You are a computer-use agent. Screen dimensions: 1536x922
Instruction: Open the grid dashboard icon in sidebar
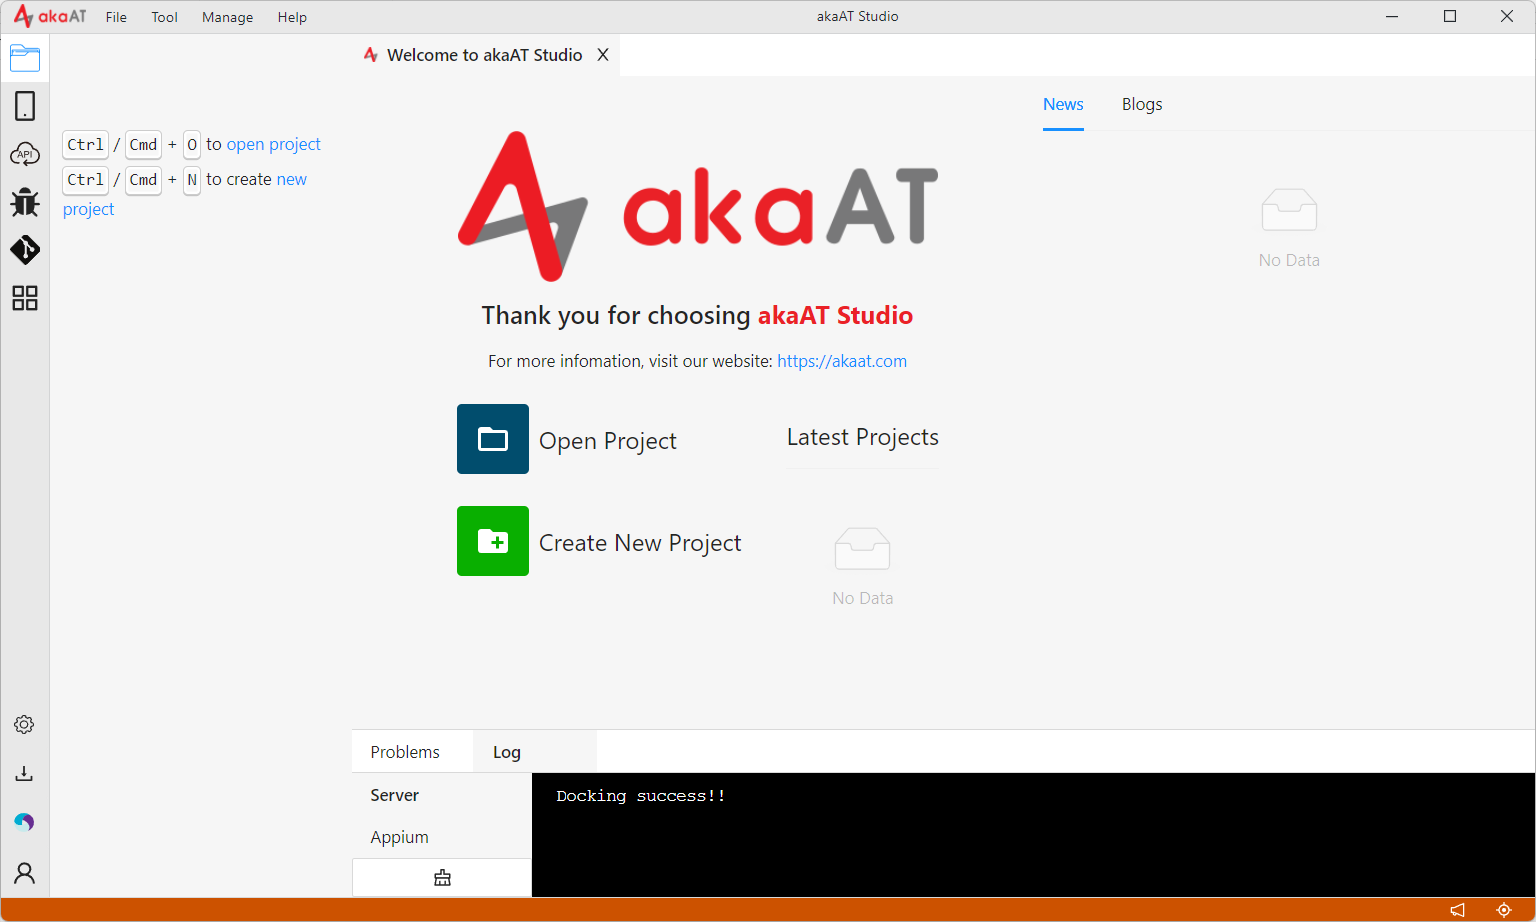click(x=25, y=298)
